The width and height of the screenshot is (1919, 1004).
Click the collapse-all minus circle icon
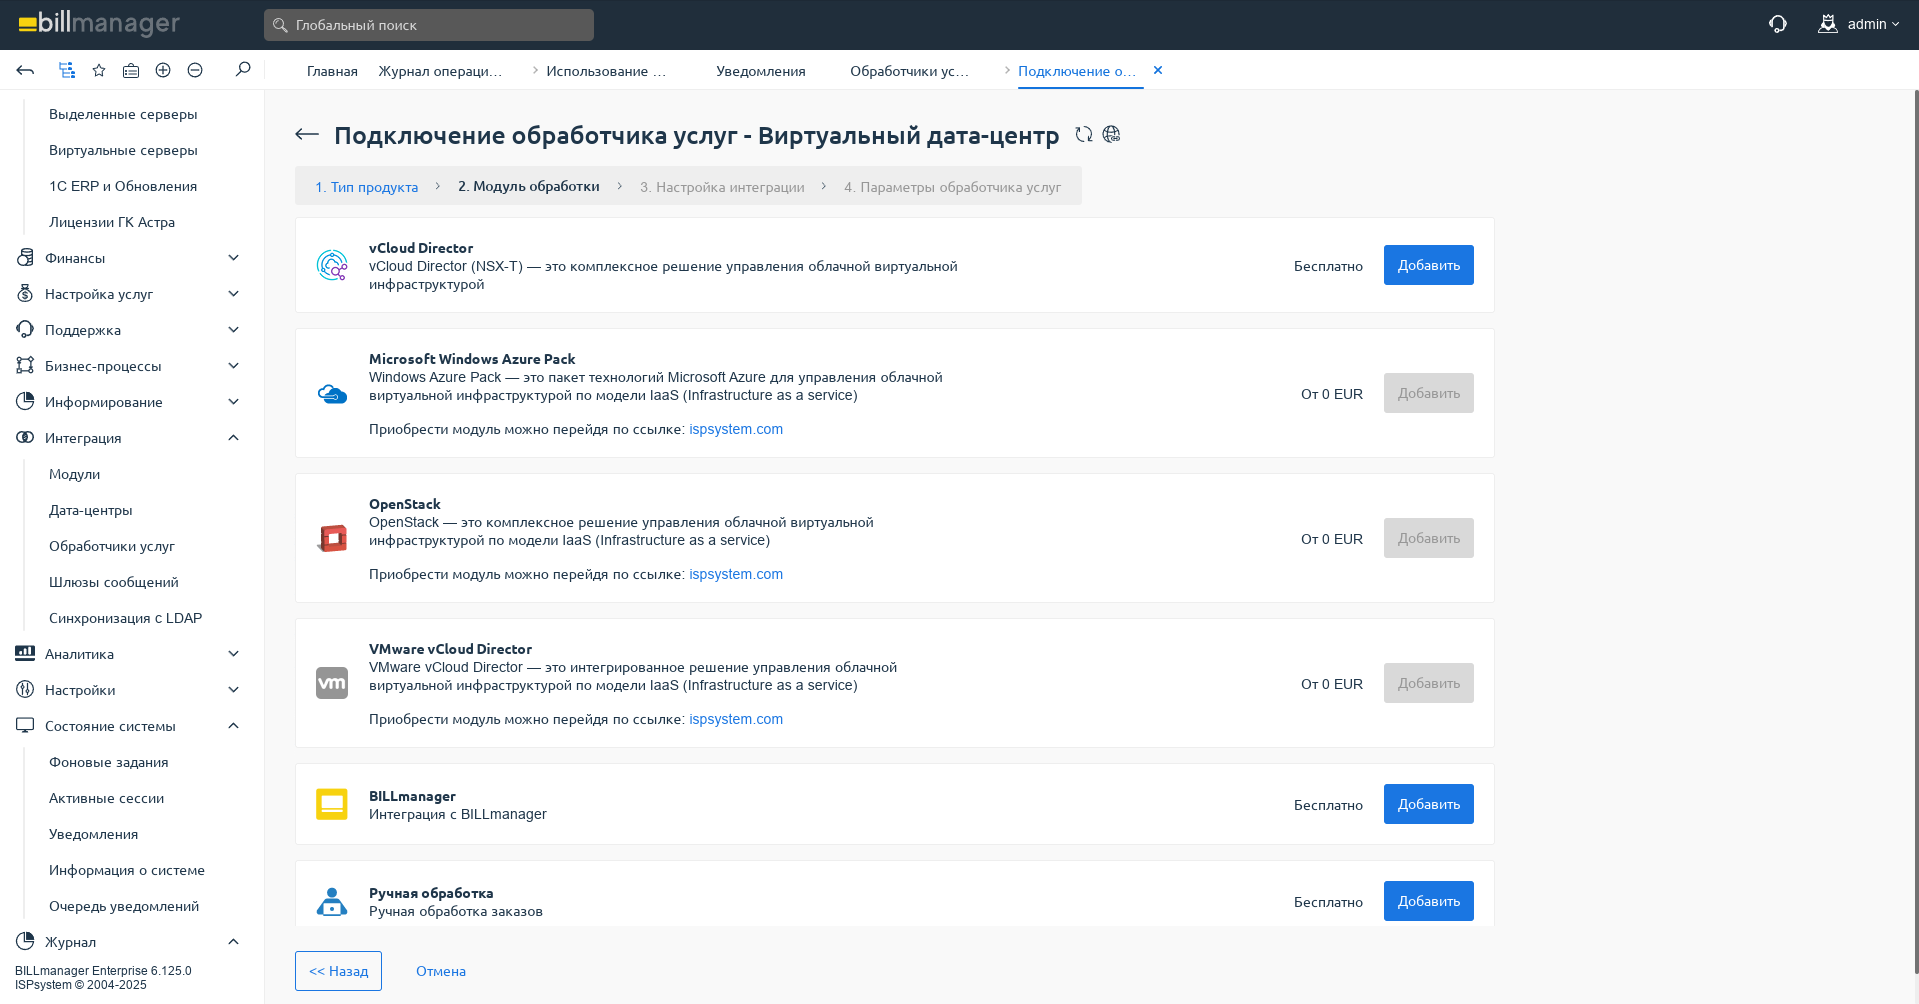point(195,70)
